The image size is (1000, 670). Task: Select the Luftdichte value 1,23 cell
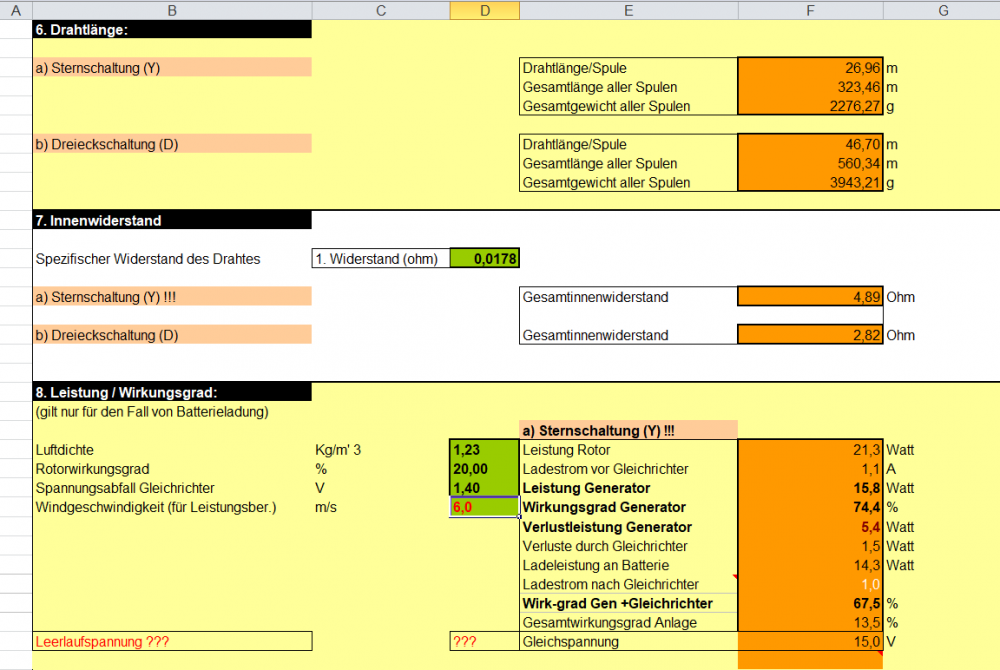[485, 450]
